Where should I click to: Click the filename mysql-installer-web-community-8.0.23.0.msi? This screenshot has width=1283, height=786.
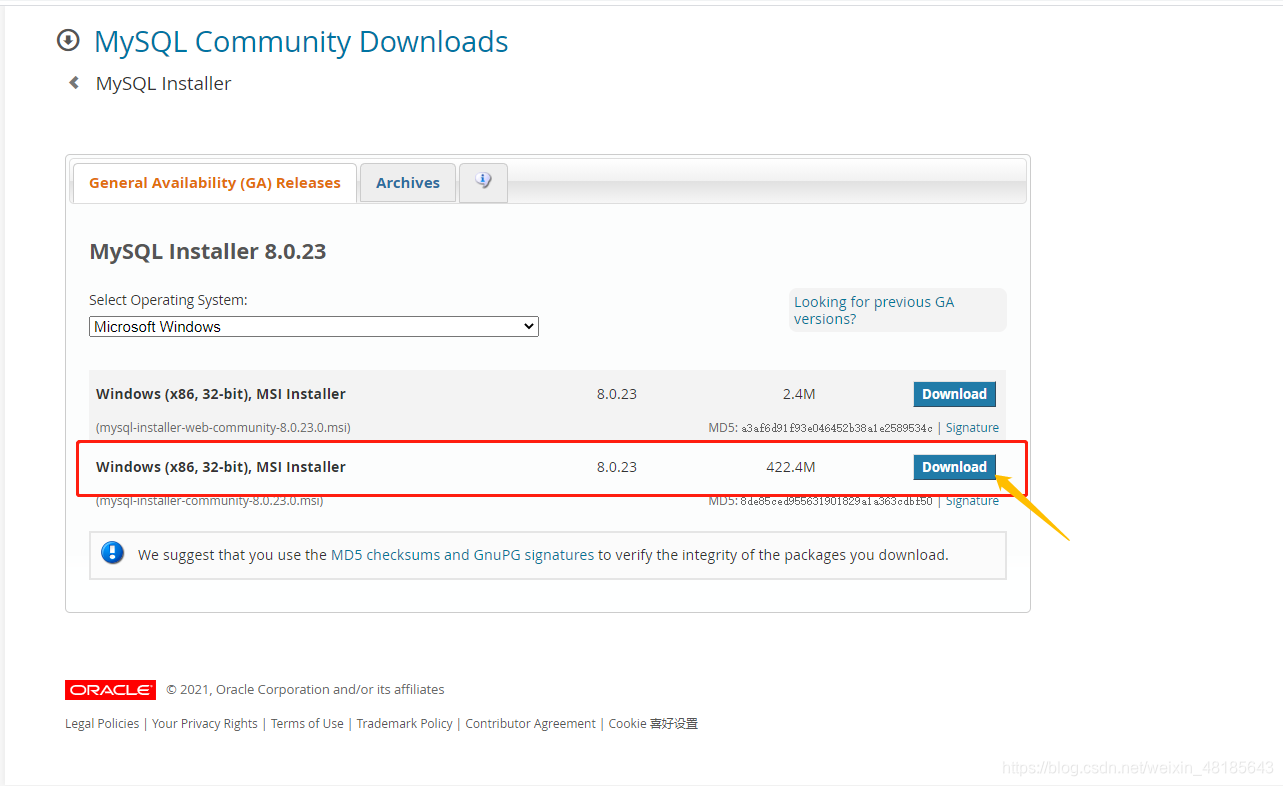(223, 428)
